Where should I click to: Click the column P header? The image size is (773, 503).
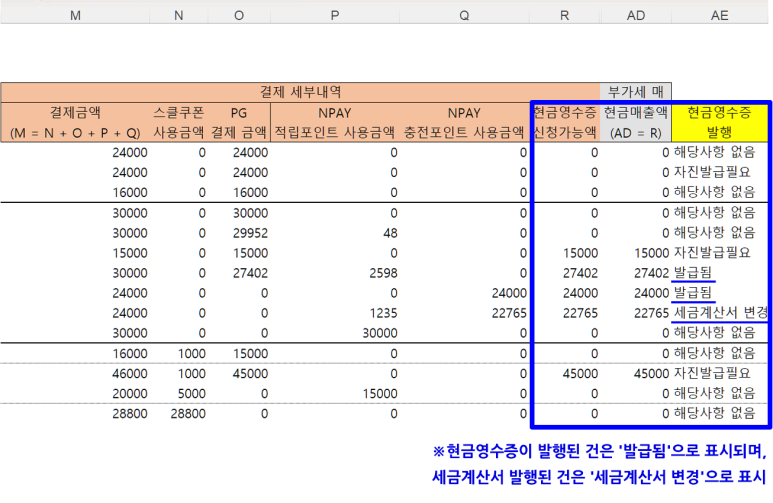pos(334,15)
